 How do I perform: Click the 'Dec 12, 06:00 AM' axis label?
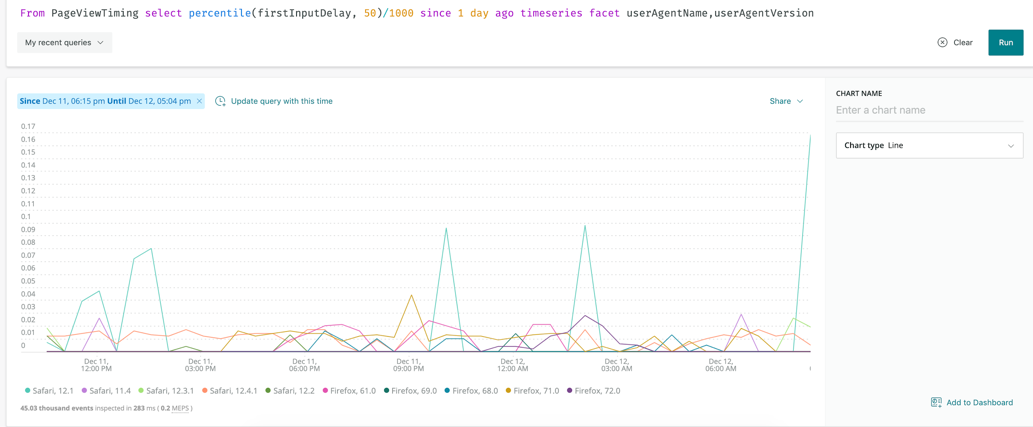pos(721,365)
